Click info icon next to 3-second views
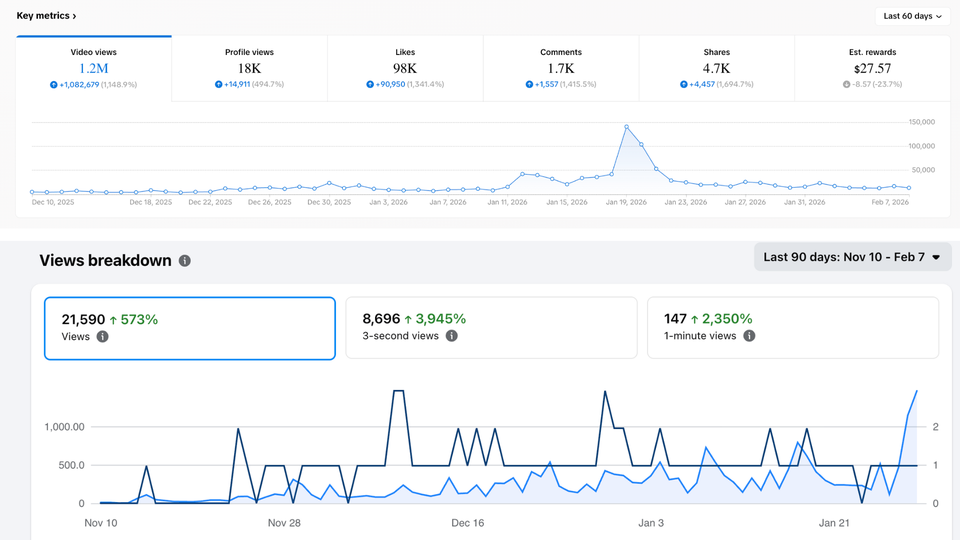 (452, 336)
